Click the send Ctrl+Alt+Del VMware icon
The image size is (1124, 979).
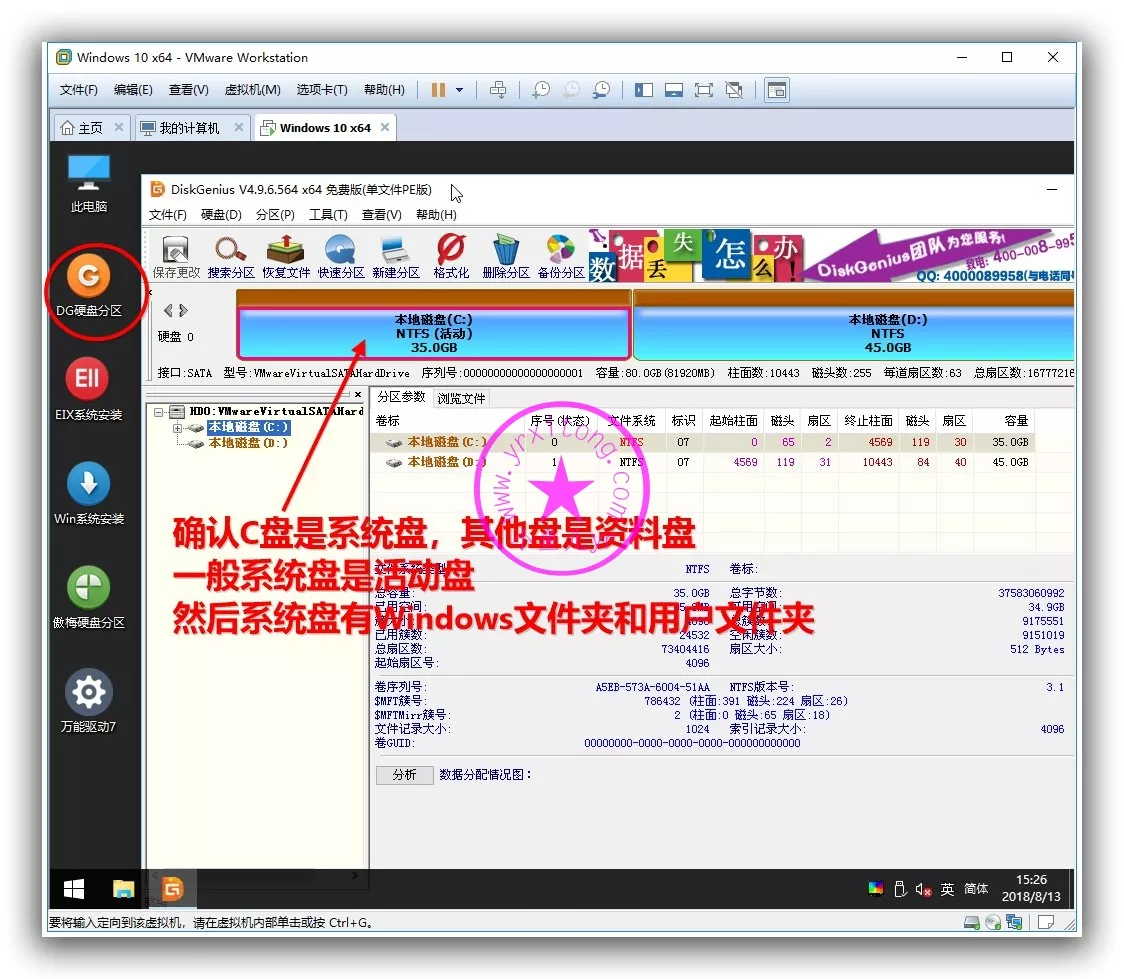(x=497, y=90)
